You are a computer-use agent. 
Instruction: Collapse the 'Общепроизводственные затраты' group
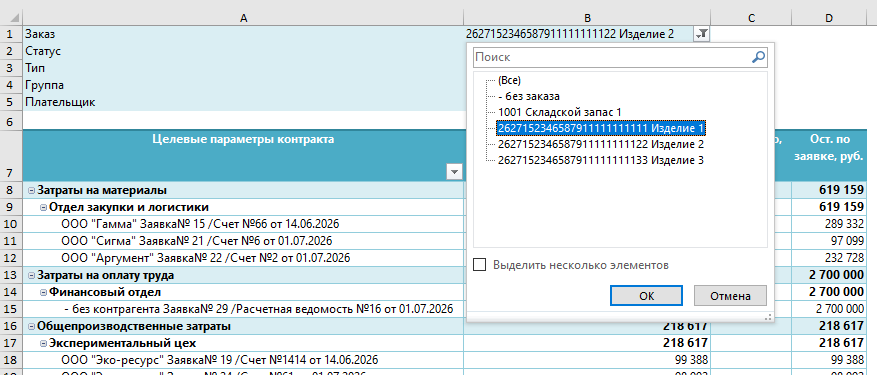point(31,326)
